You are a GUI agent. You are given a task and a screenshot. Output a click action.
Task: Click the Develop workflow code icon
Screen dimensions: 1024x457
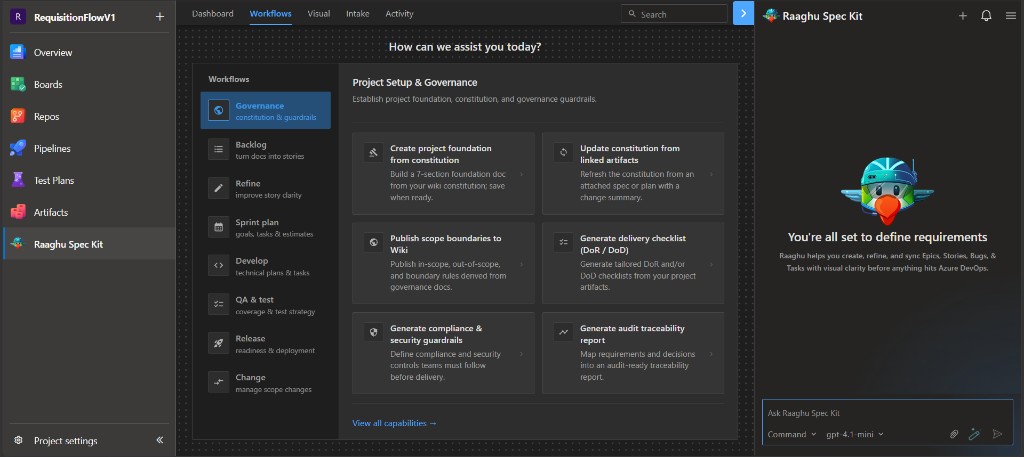219,266
